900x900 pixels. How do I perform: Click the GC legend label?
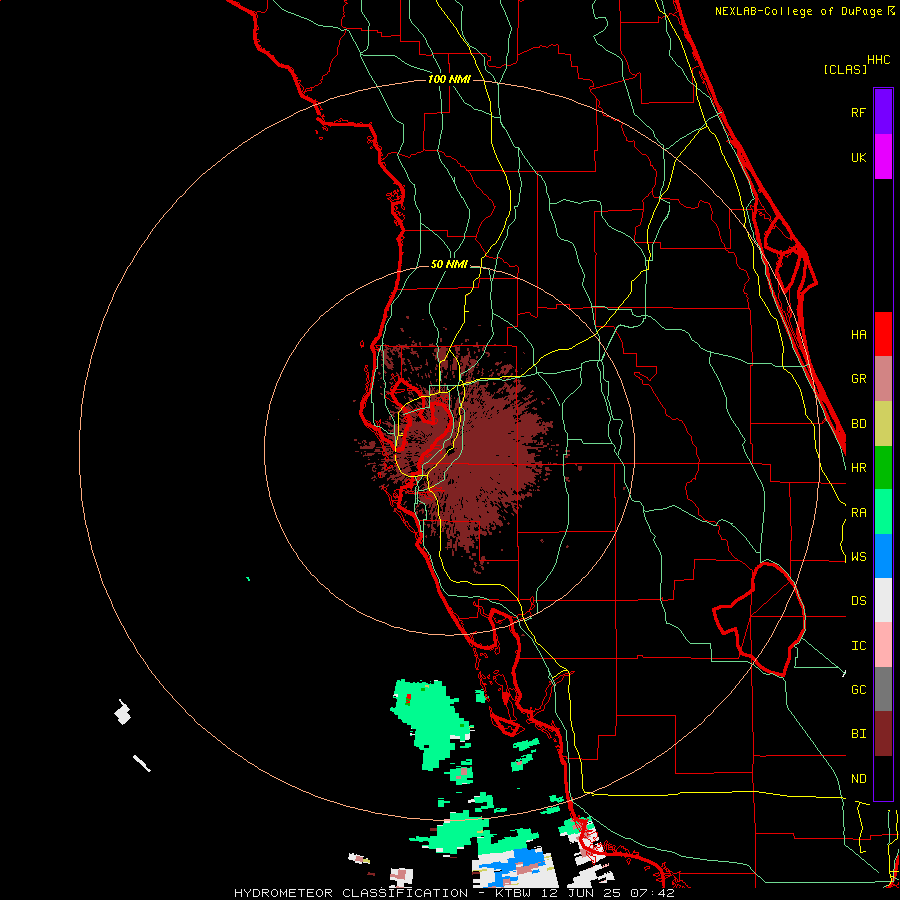point(858,690)
